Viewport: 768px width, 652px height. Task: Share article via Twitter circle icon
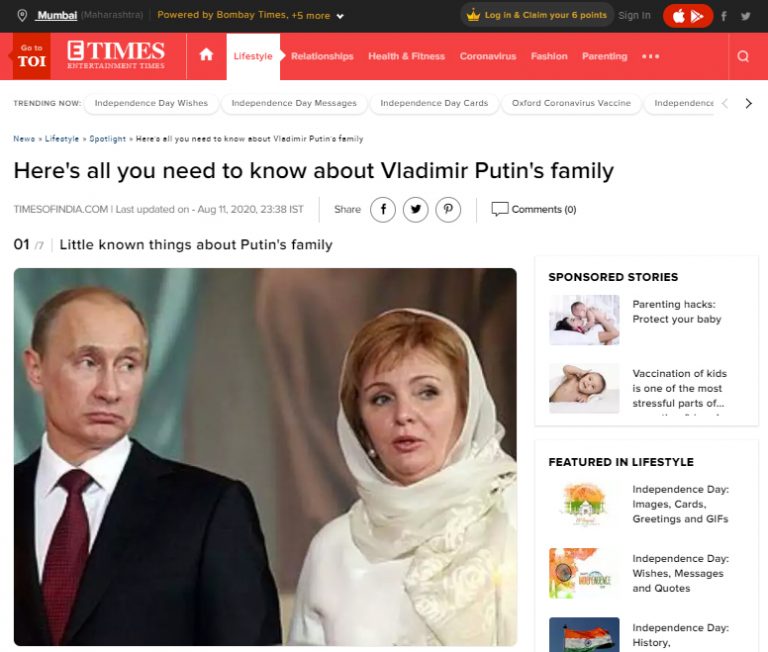click(x=416, y=210)
